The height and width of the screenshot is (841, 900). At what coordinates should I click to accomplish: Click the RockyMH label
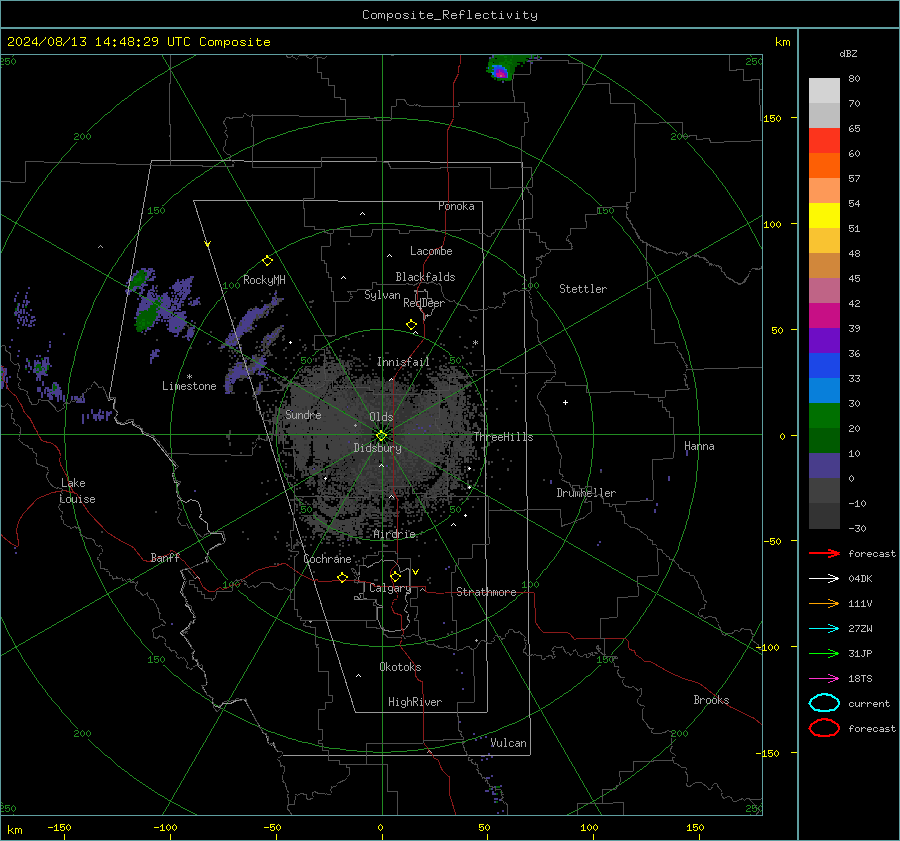264,280
